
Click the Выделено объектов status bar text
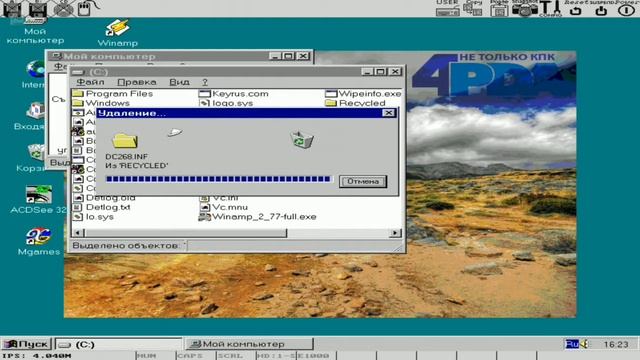126,246
